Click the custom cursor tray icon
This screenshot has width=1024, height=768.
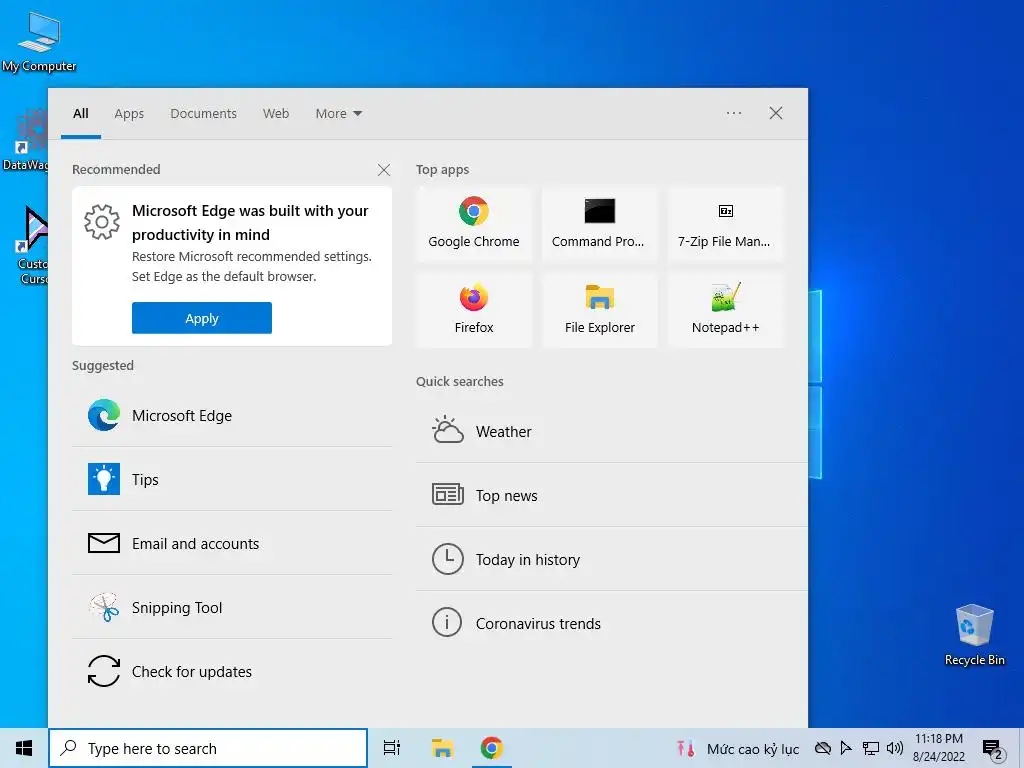(846, 748)
